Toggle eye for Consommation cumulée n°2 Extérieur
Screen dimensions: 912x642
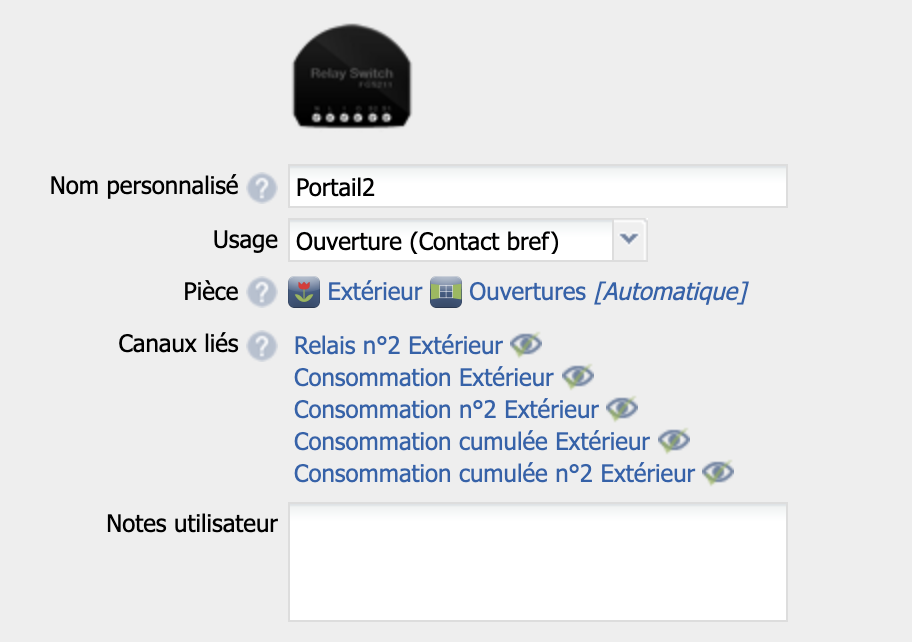[x=718, y=473]
